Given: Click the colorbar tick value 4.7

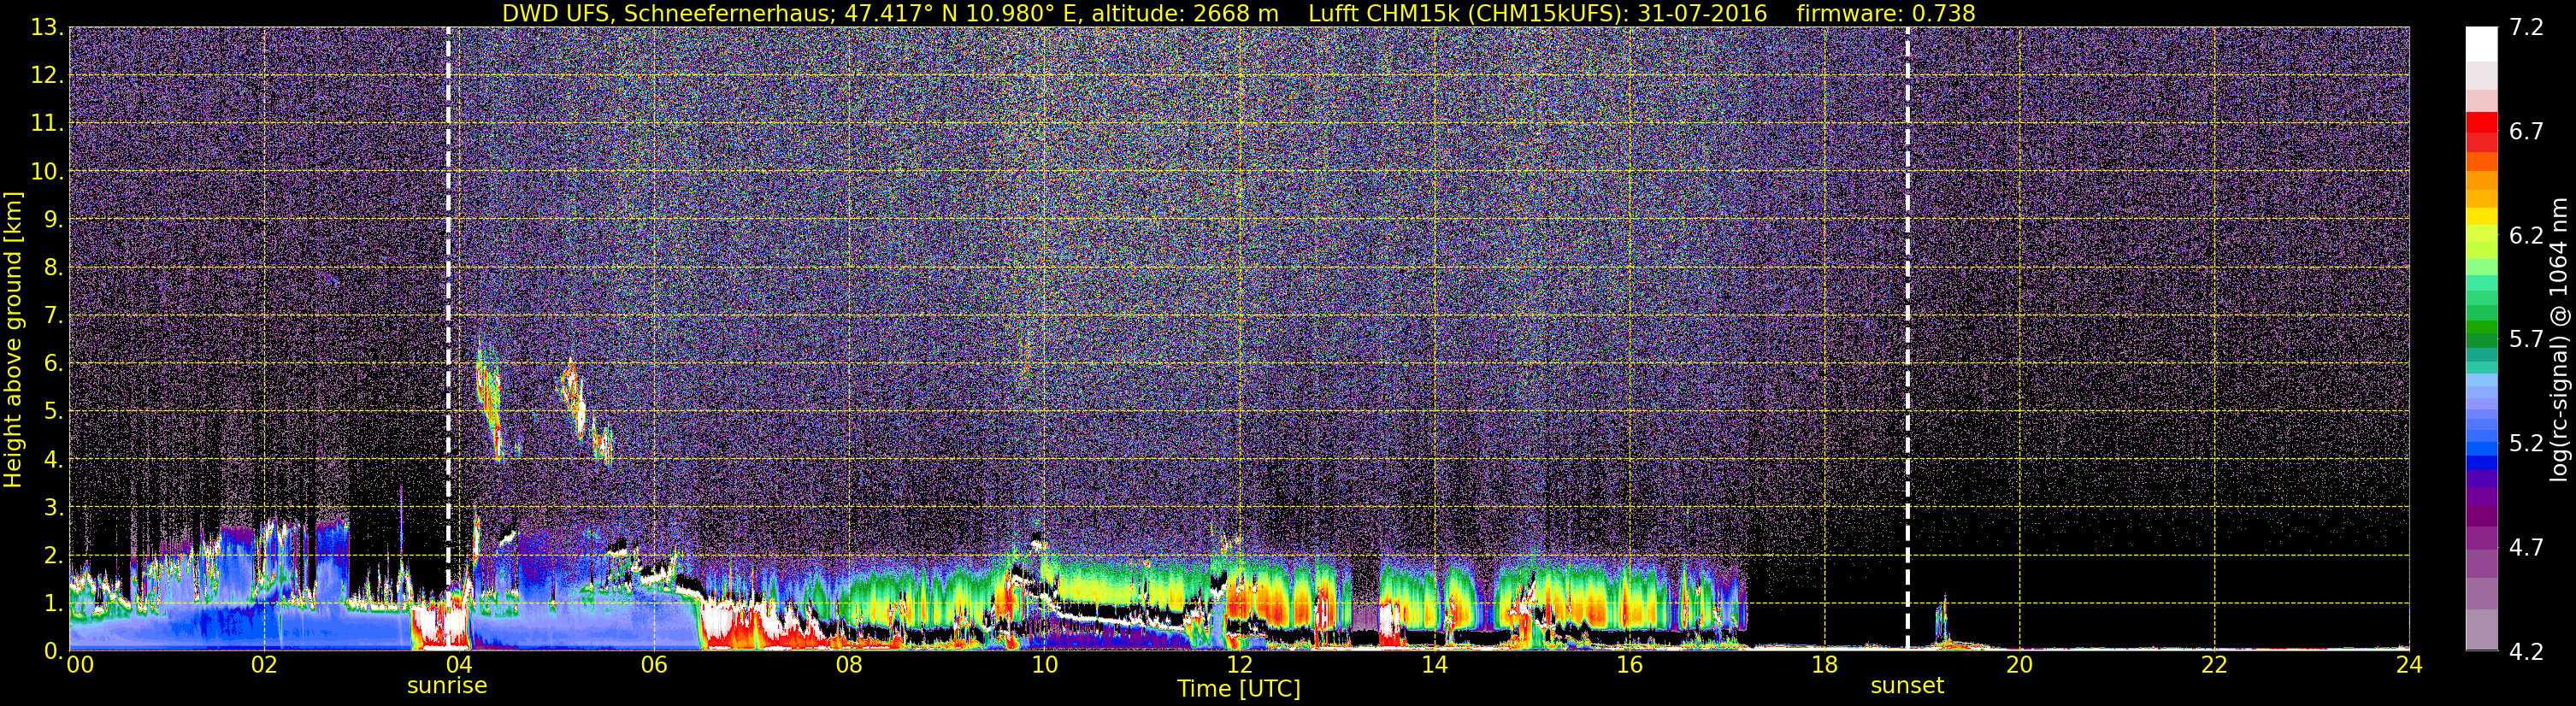Looking at the screenshot, I should [2526, 547].
